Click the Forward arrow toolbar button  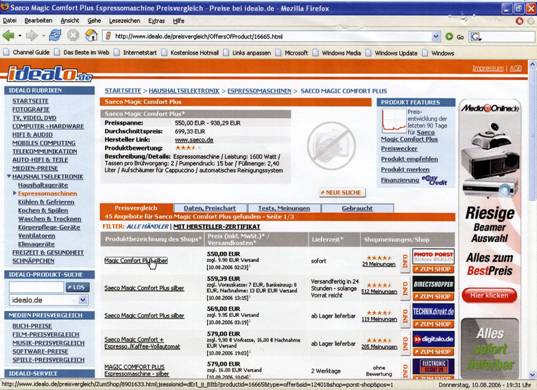(x=32, y=36)
